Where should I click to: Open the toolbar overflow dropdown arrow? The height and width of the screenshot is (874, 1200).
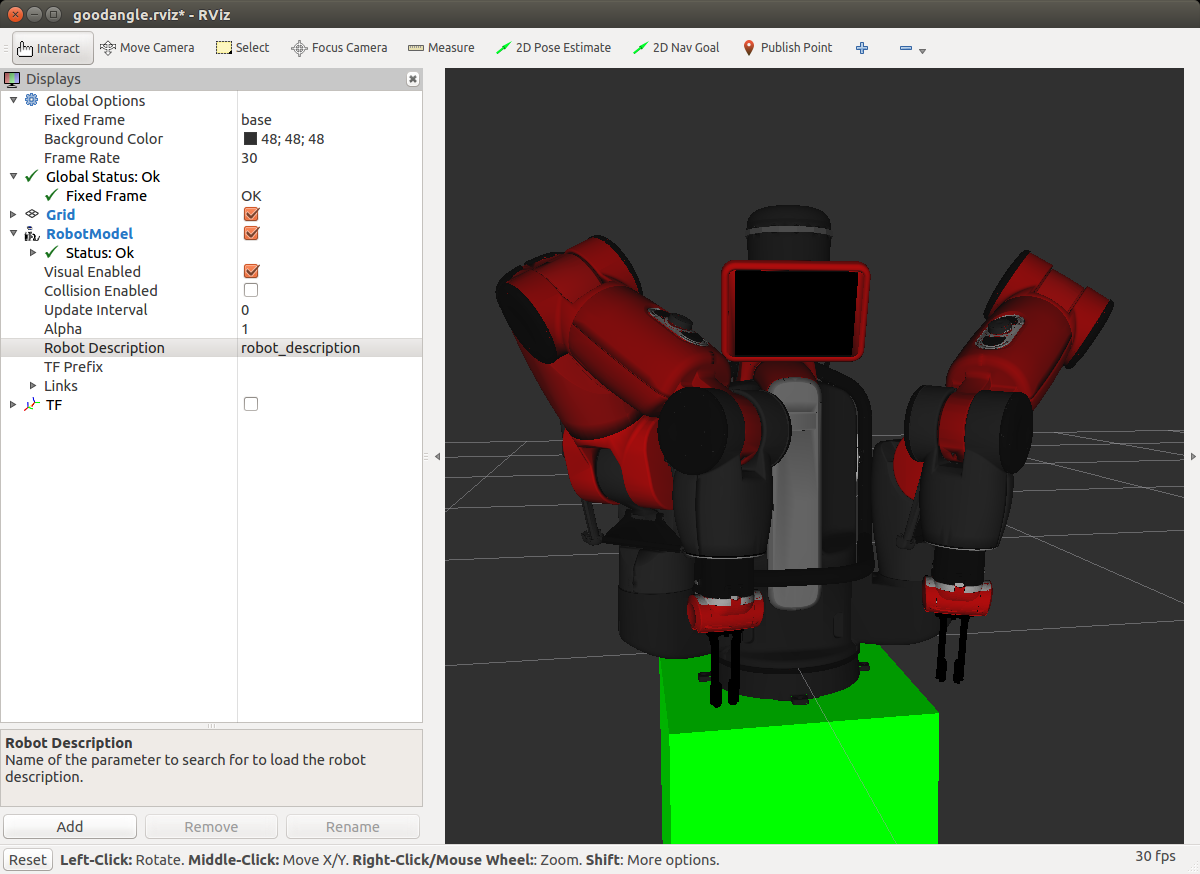tap(922, 51)
